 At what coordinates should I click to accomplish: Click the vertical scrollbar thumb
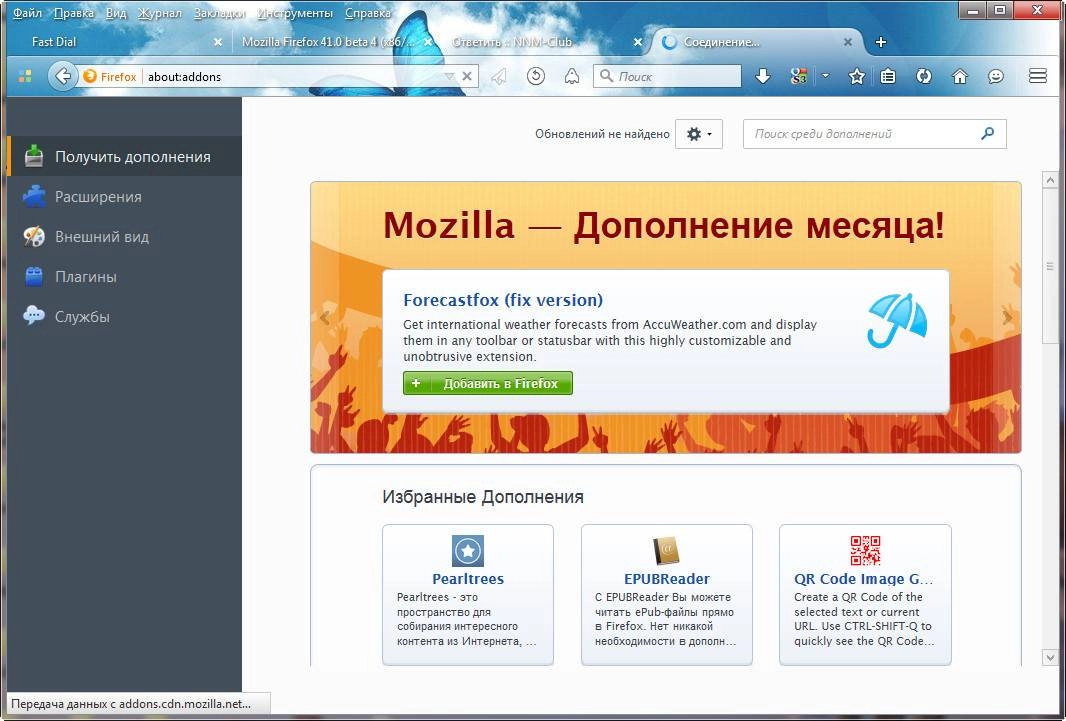pyautogui.click(x=1050, y=267)
